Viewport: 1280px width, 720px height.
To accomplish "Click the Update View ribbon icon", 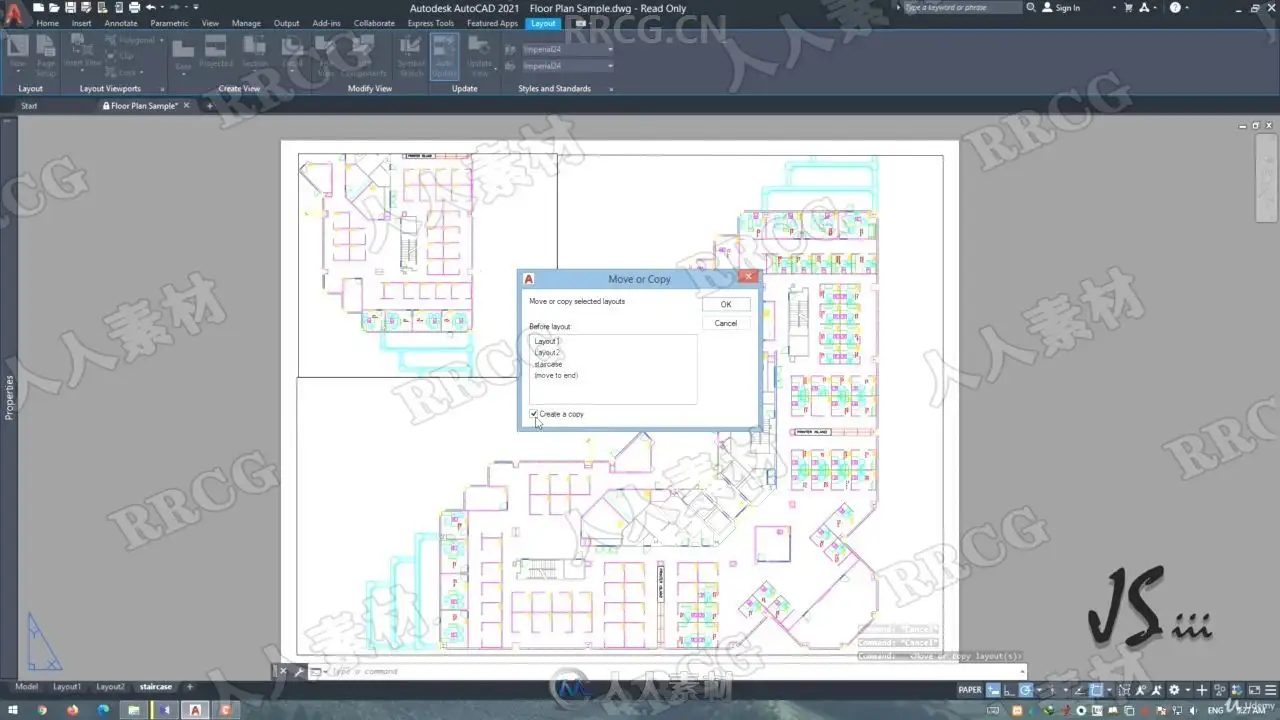I will [x=480, y=55].
